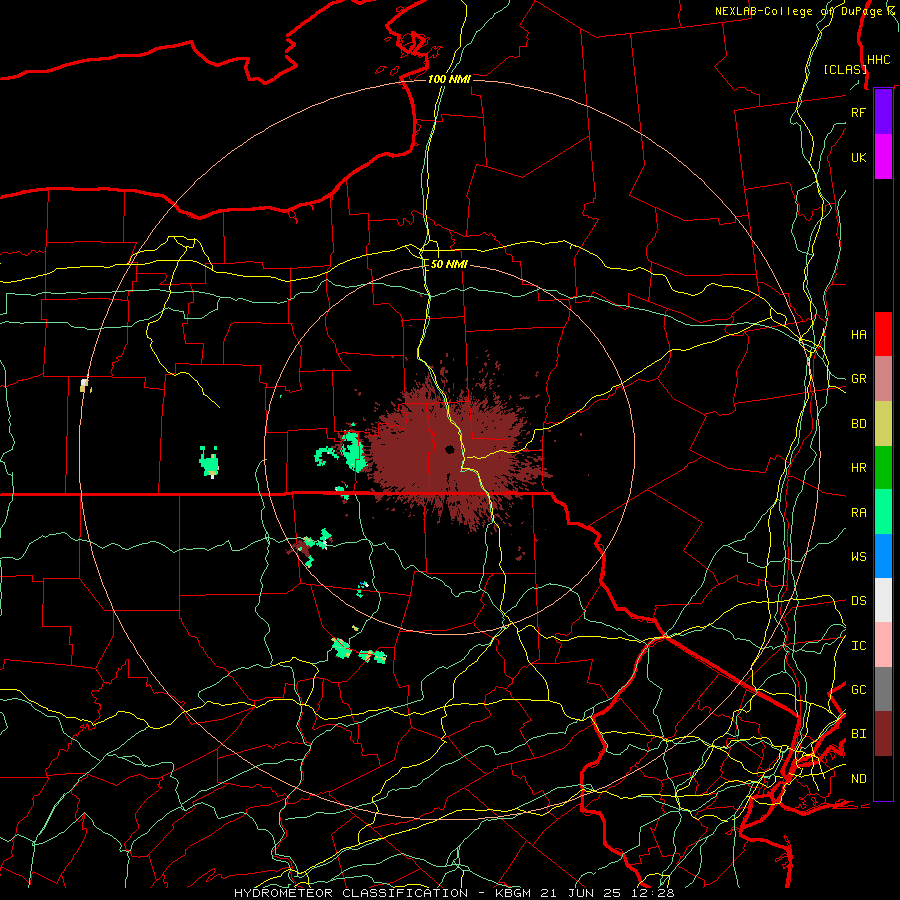Click the GC legend label
The height and width of the screenshot is (900, 900).
tap(858, 690)
